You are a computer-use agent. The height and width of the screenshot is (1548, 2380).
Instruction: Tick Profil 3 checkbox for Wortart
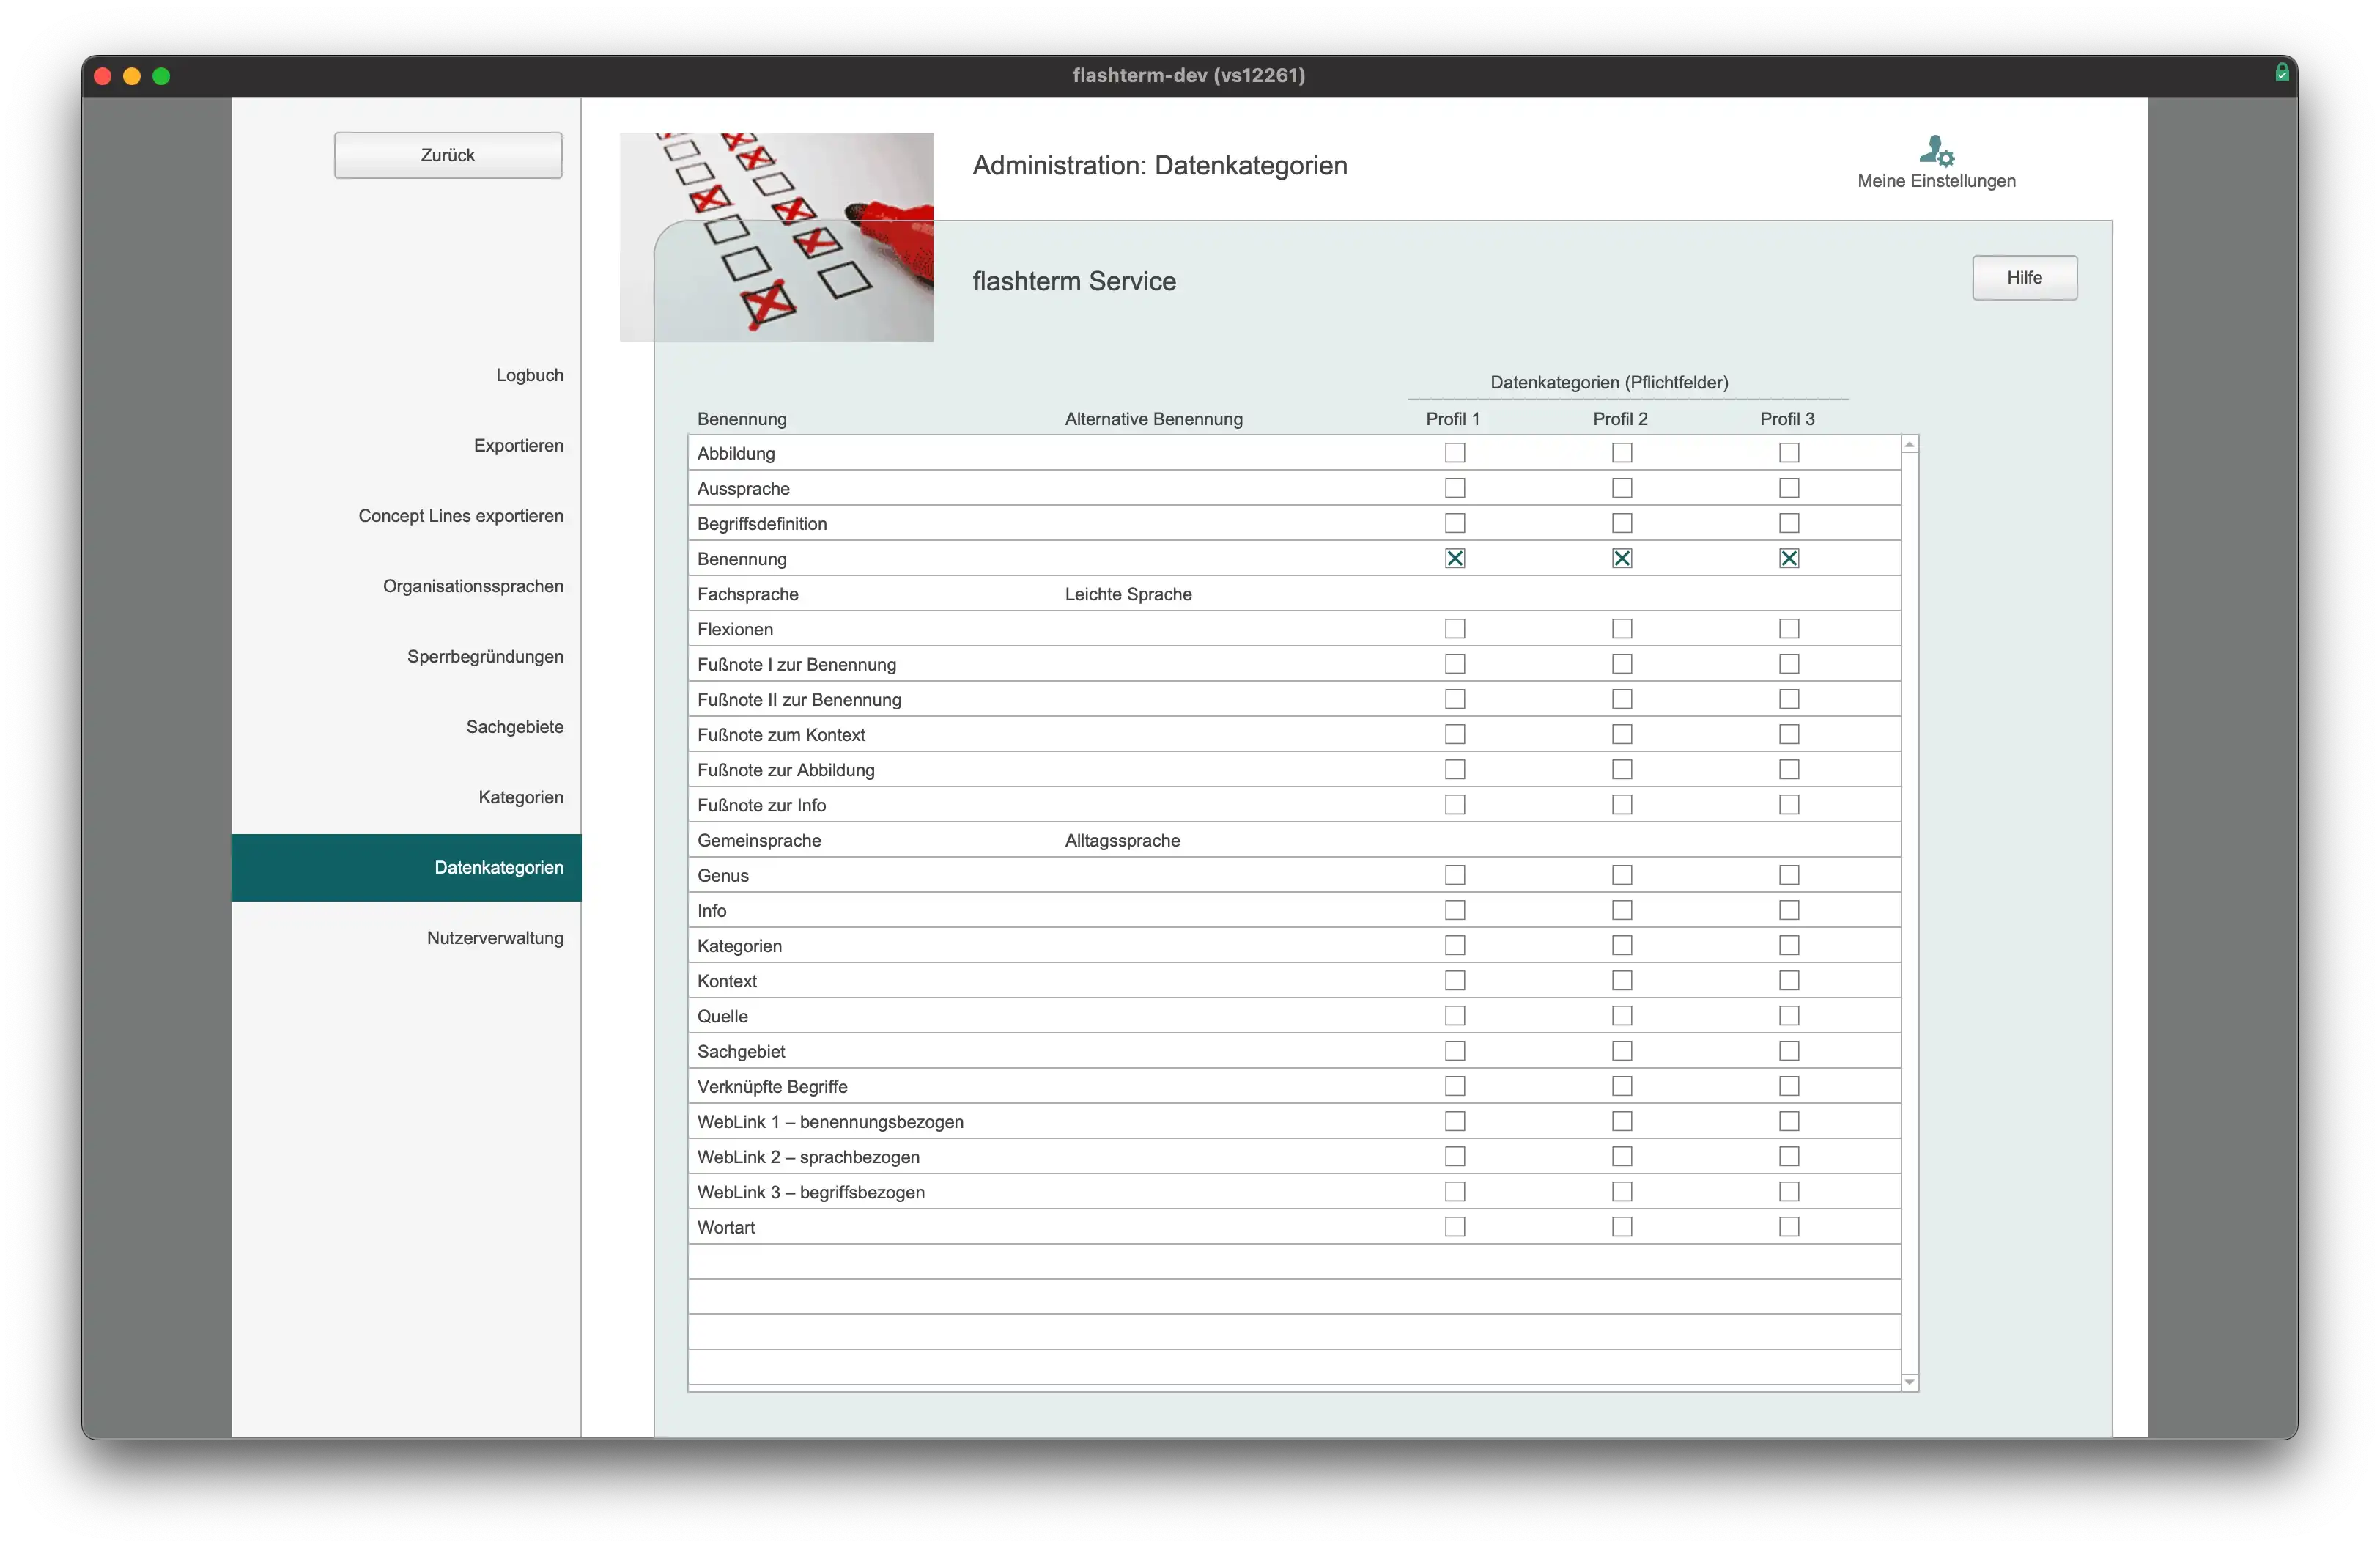(1788, 1226)
